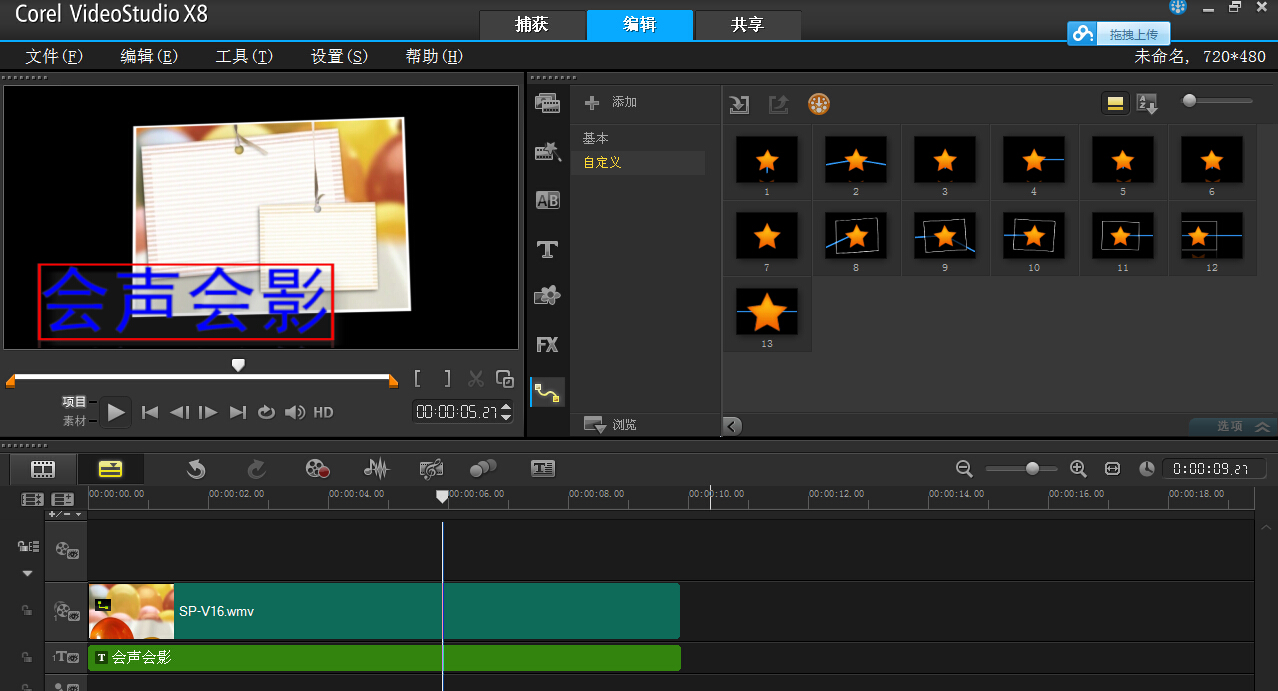Click the import path icon
This screenshot has height=691, width=1278.
(739, 104)
